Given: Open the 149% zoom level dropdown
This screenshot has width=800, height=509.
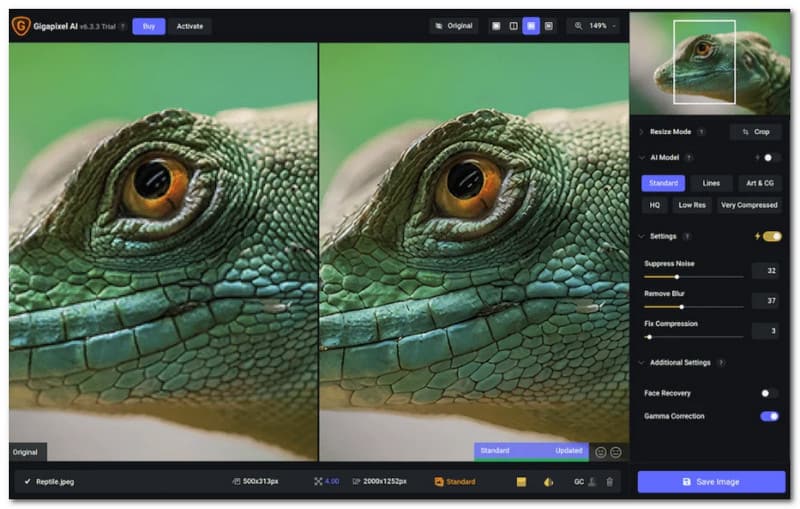Looking at the screenshot, I should tap(602, 26).
